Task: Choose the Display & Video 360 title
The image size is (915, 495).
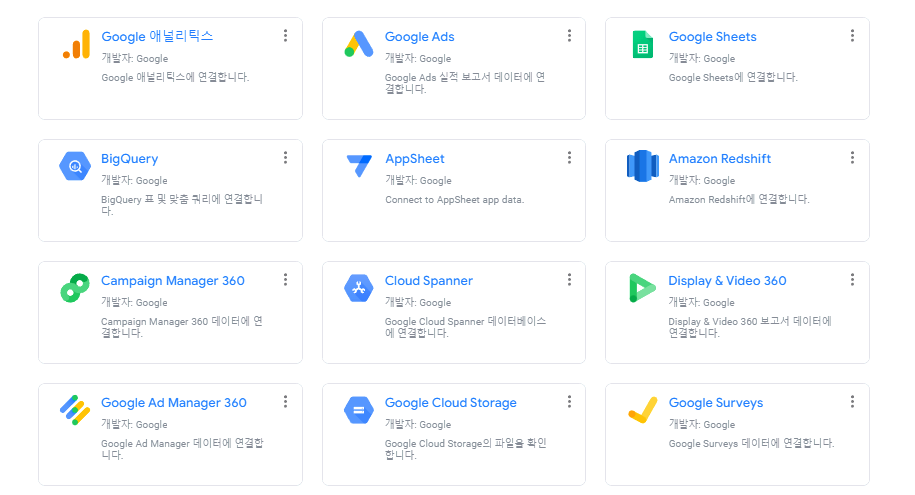Action: click(727, 281)
